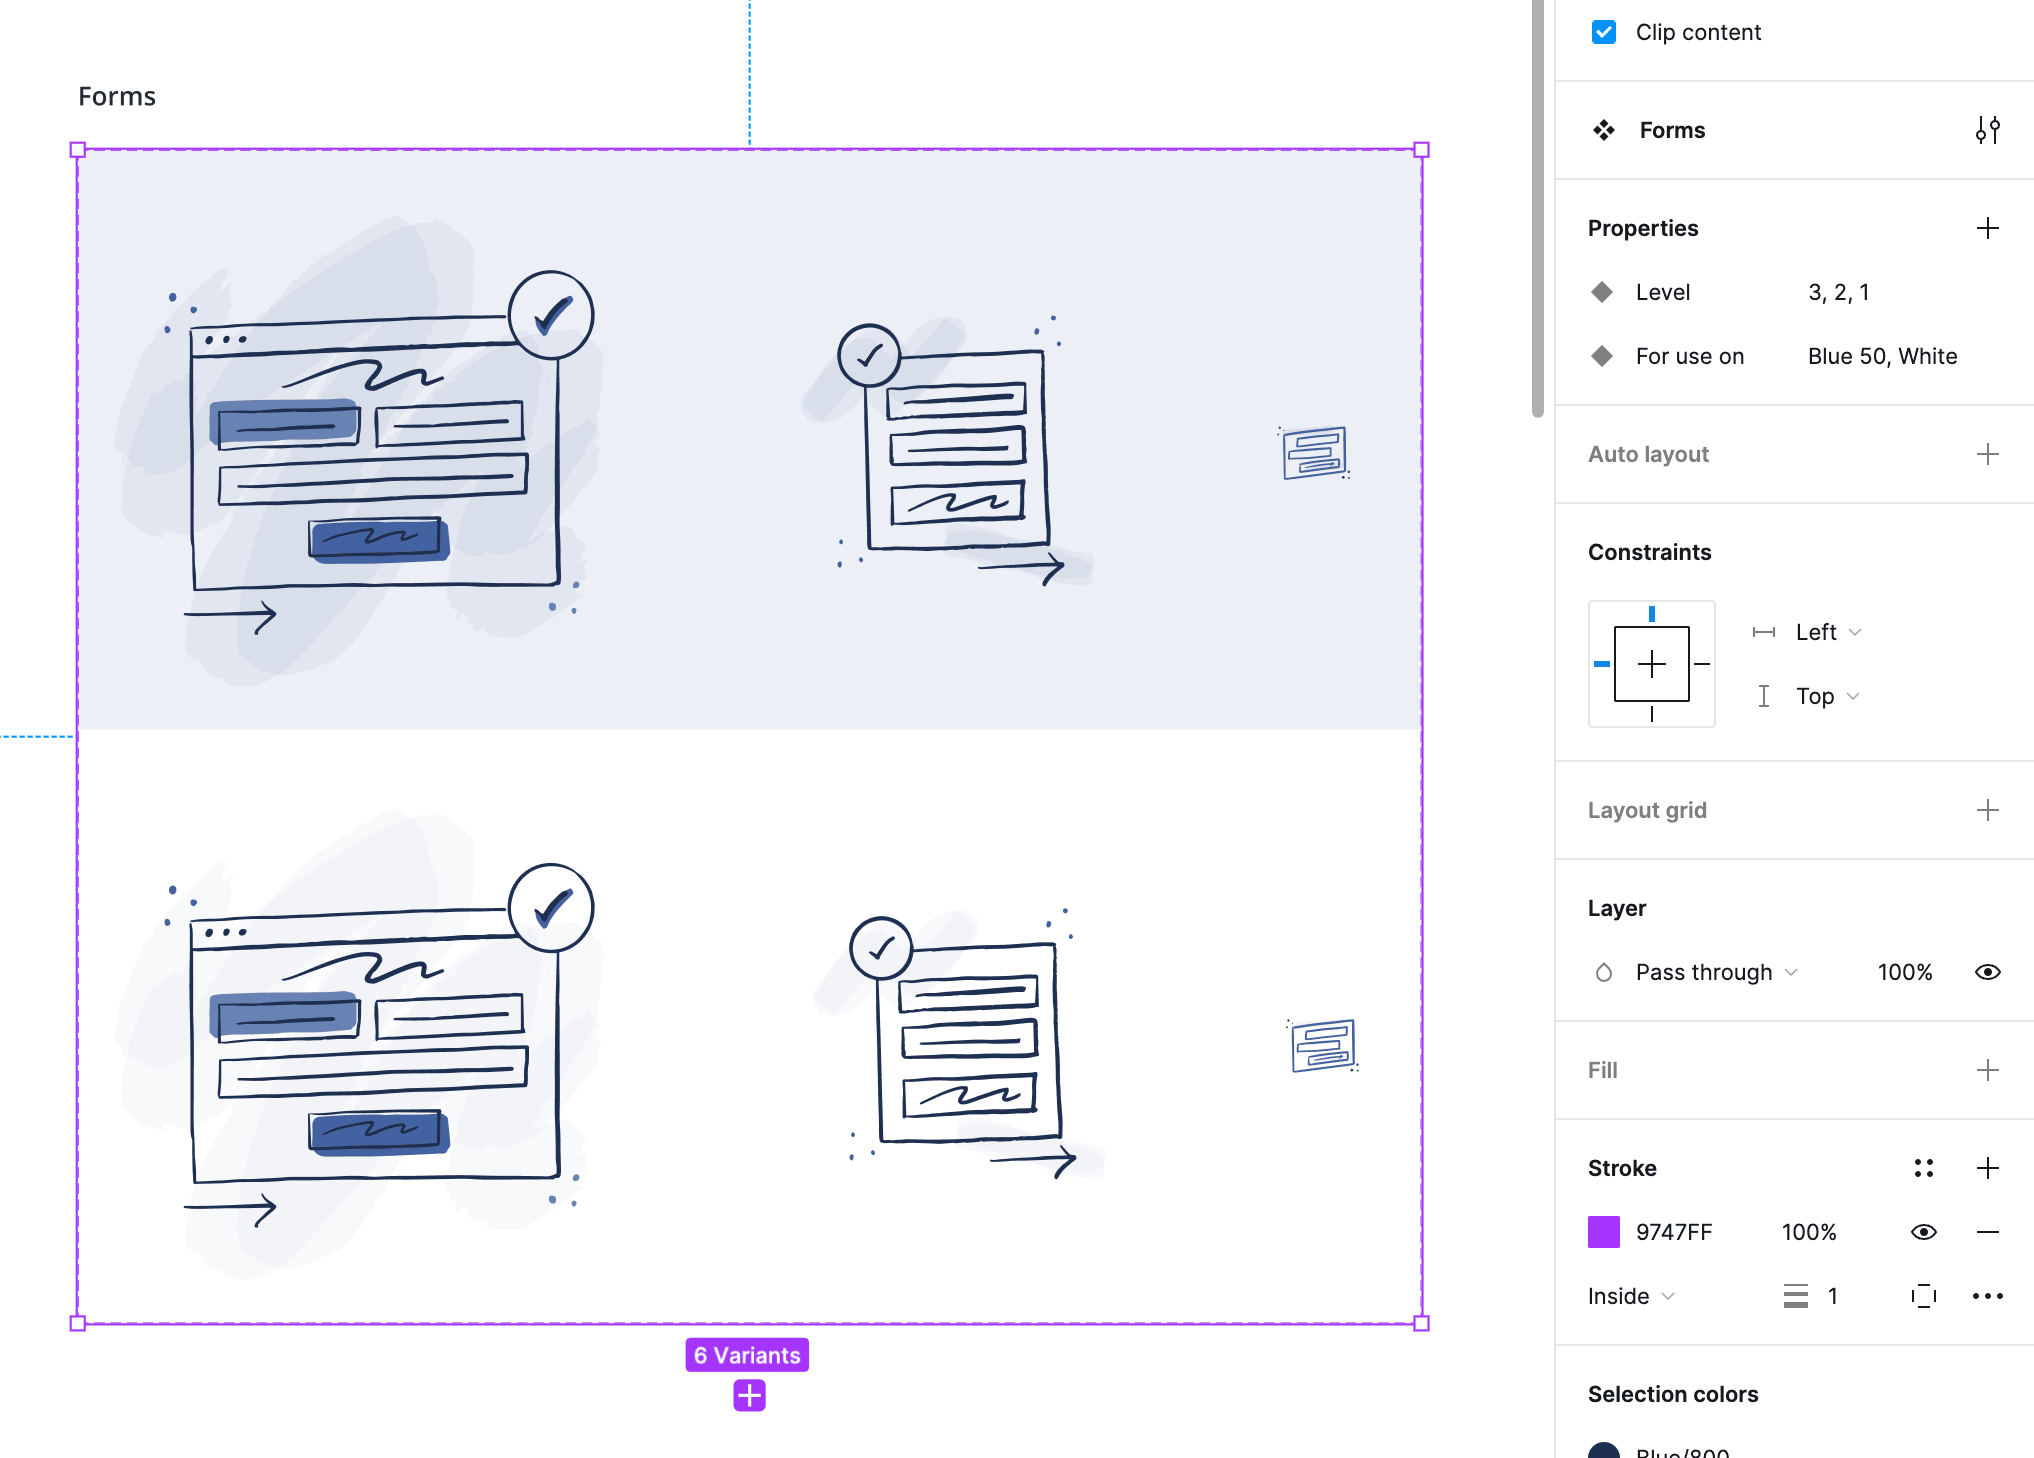Click the purple 9747FF stroke swatch
2034x1458 pixels.
(1603, 1232)
